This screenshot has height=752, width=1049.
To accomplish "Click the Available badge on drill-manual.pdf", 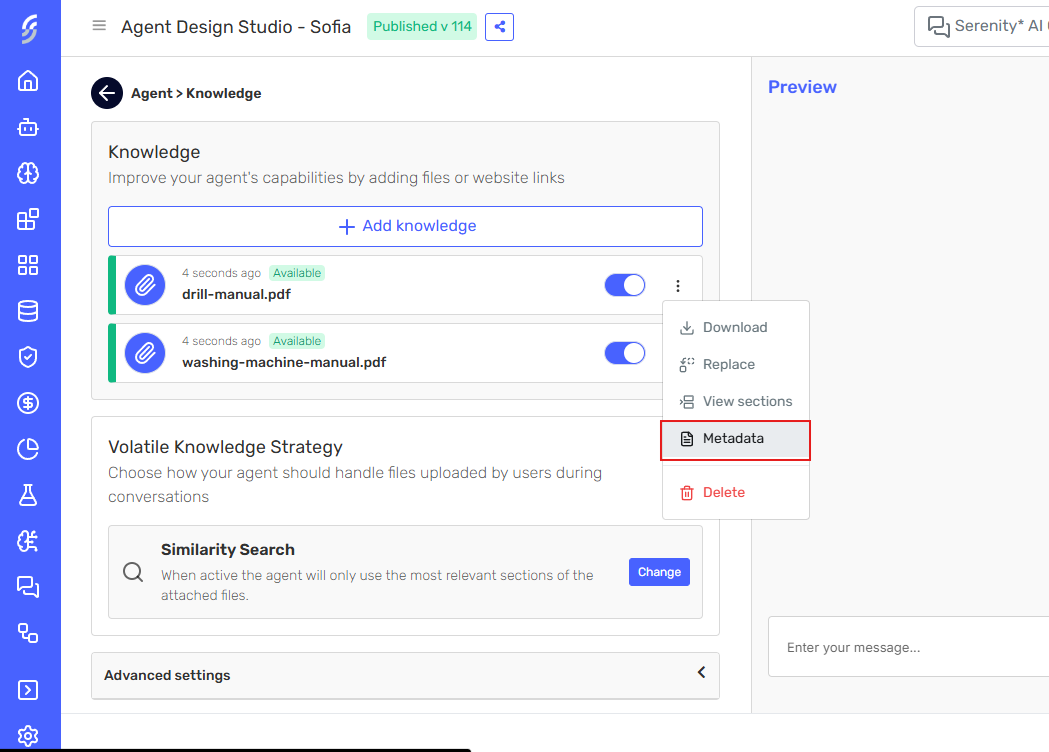I will click(x=297, y=273).
